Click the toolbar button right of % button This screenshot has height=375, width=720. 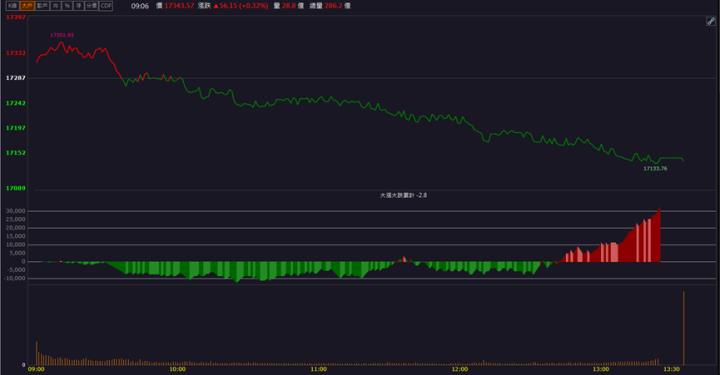click(x=79, y=6)
